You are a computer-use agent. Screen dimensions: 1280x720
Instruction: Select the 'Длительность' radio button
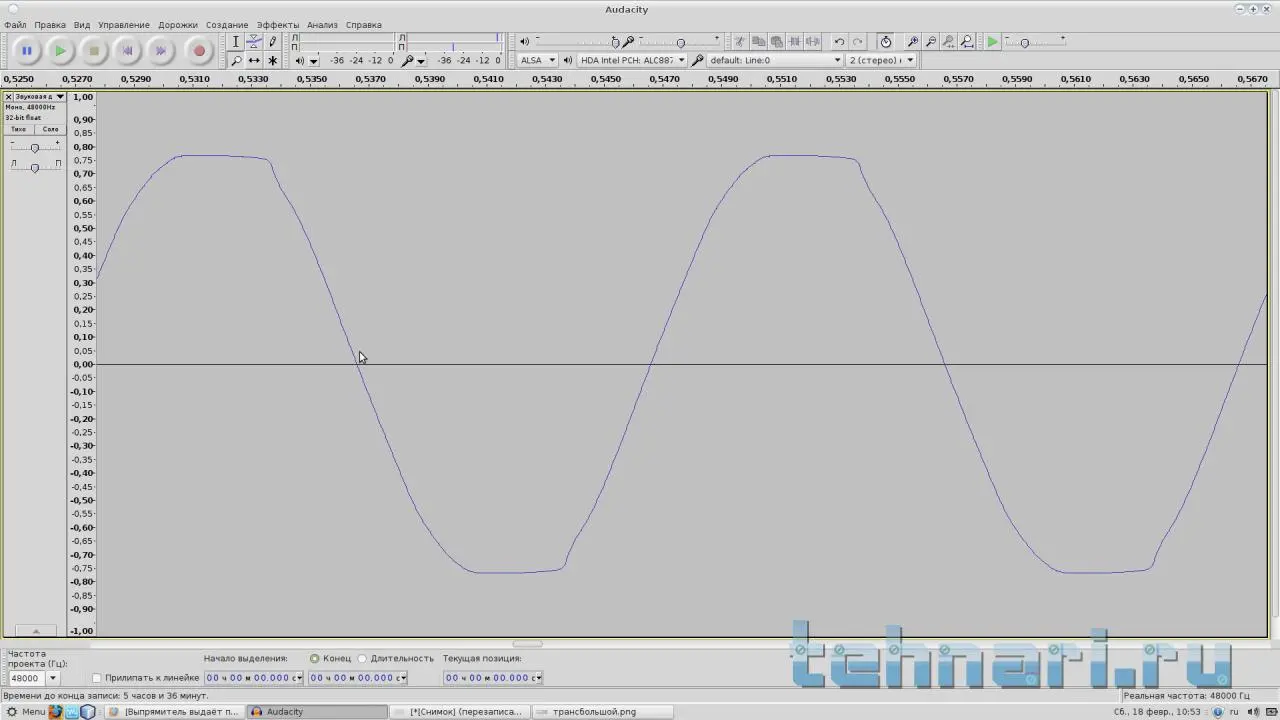point(362,659)
